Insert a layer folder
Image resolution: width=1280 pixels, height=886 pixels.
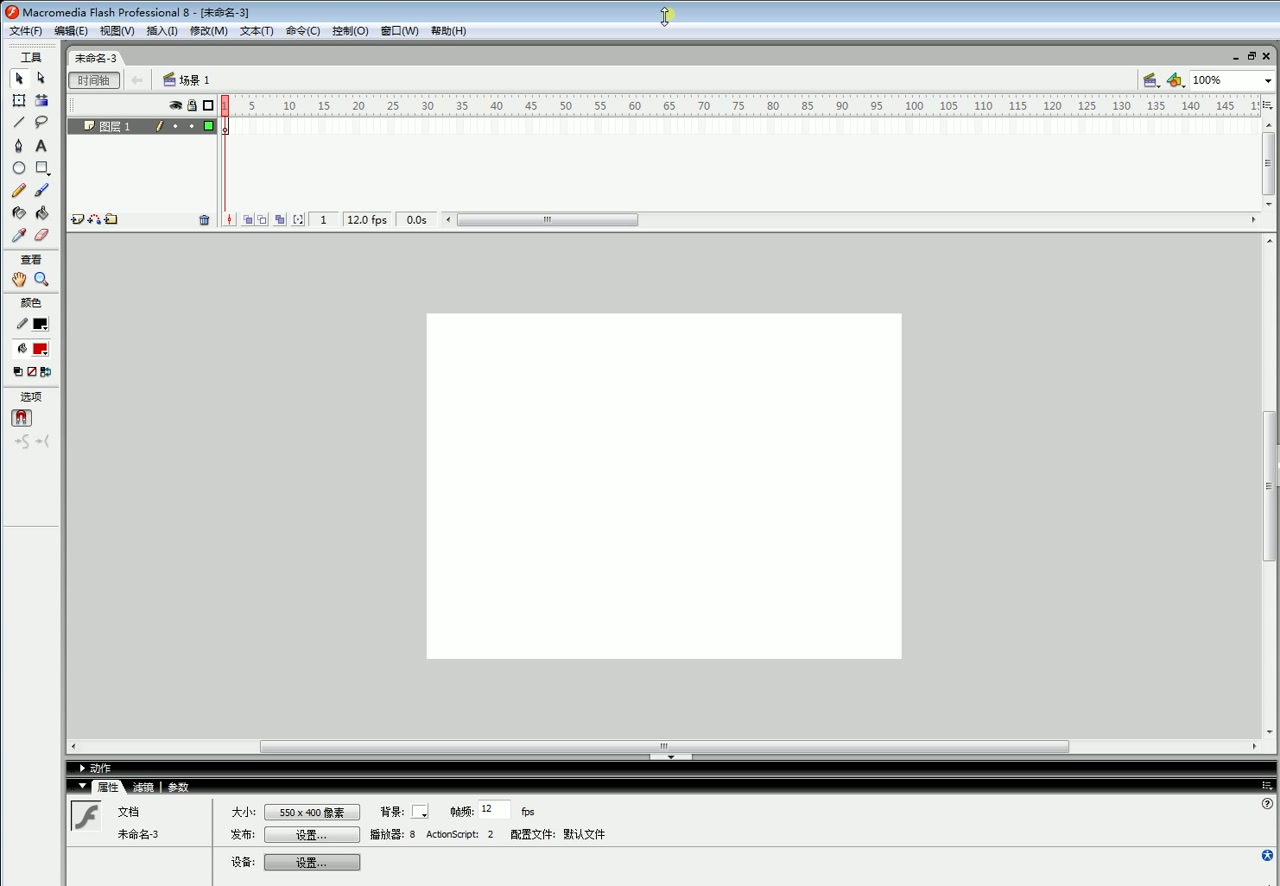click(x=111, y=220)
